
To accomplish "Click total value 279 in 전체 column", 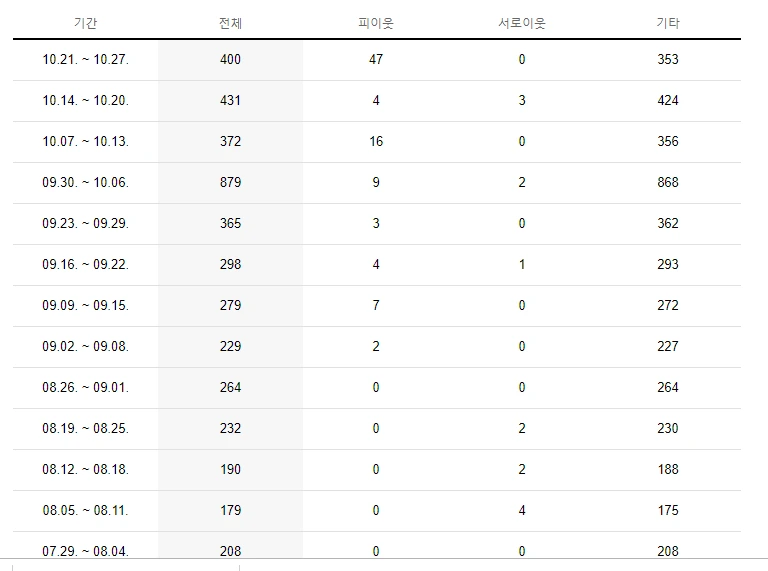I will [230, 305].
